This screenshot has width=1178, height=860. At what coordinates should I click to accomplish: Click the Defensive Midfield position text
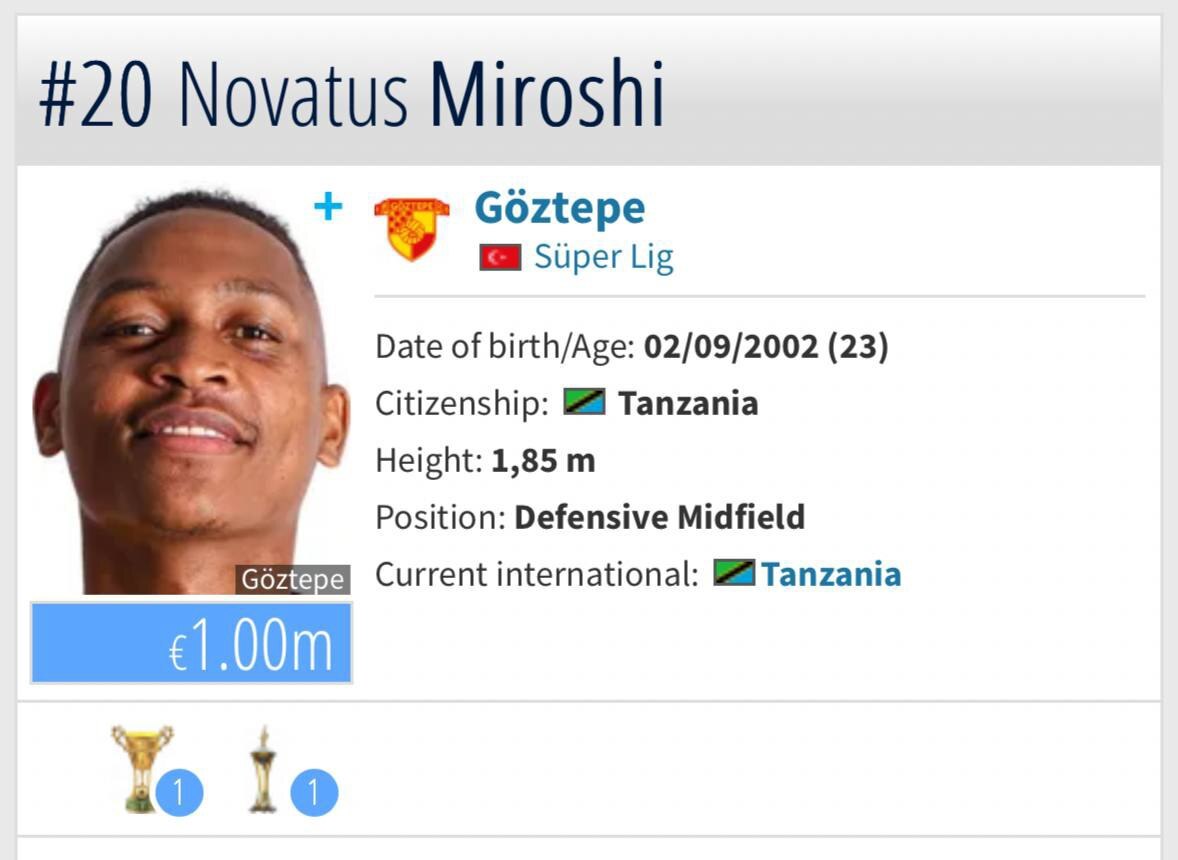click(659, 517)
